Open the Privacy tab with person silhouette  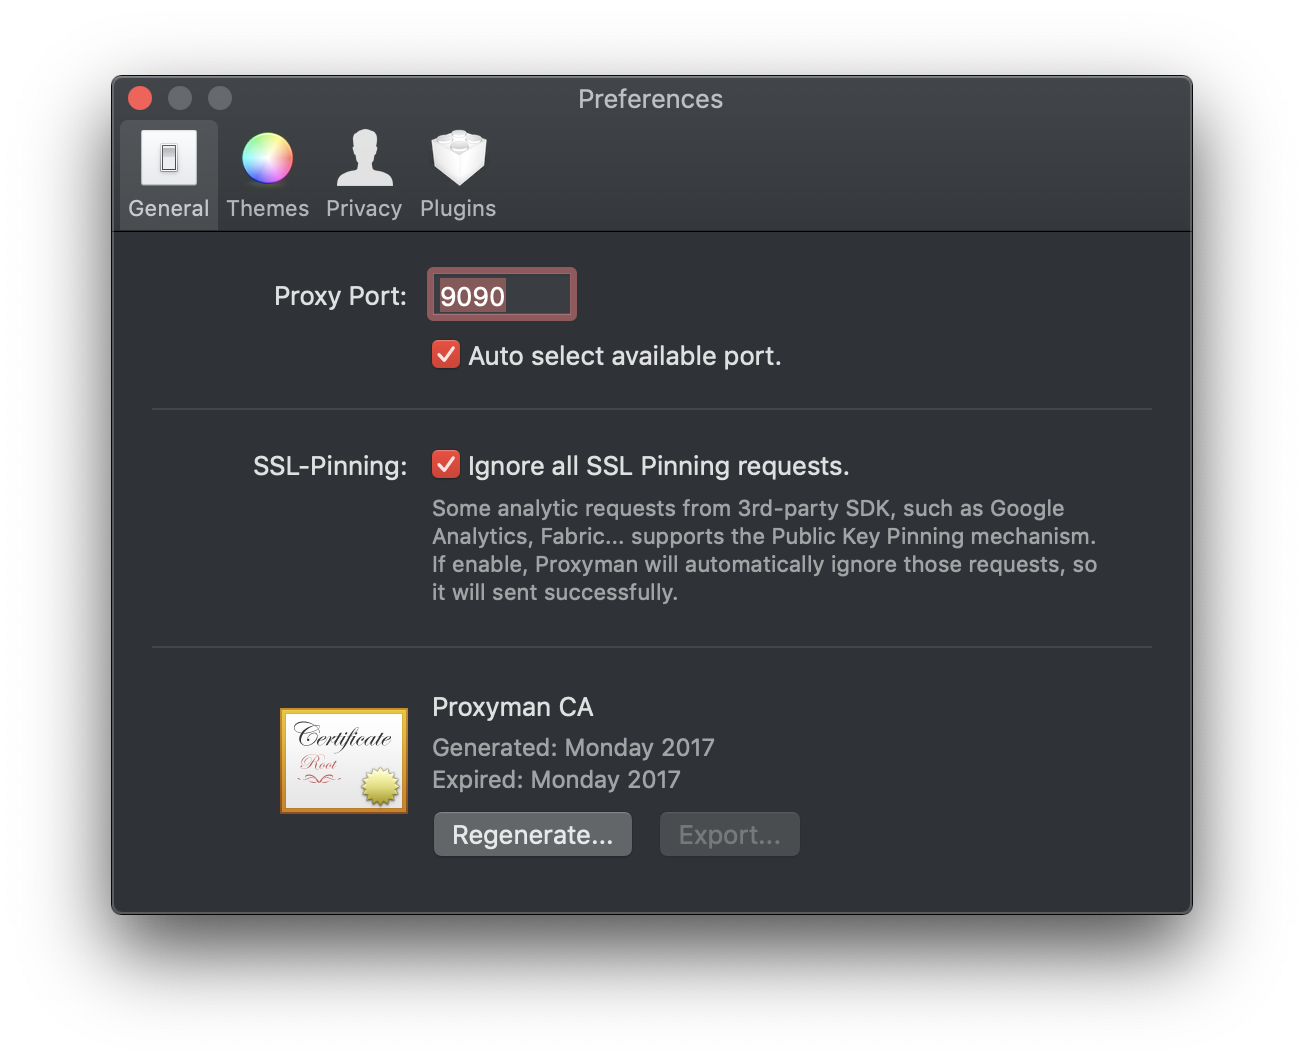tap(364, 175)
